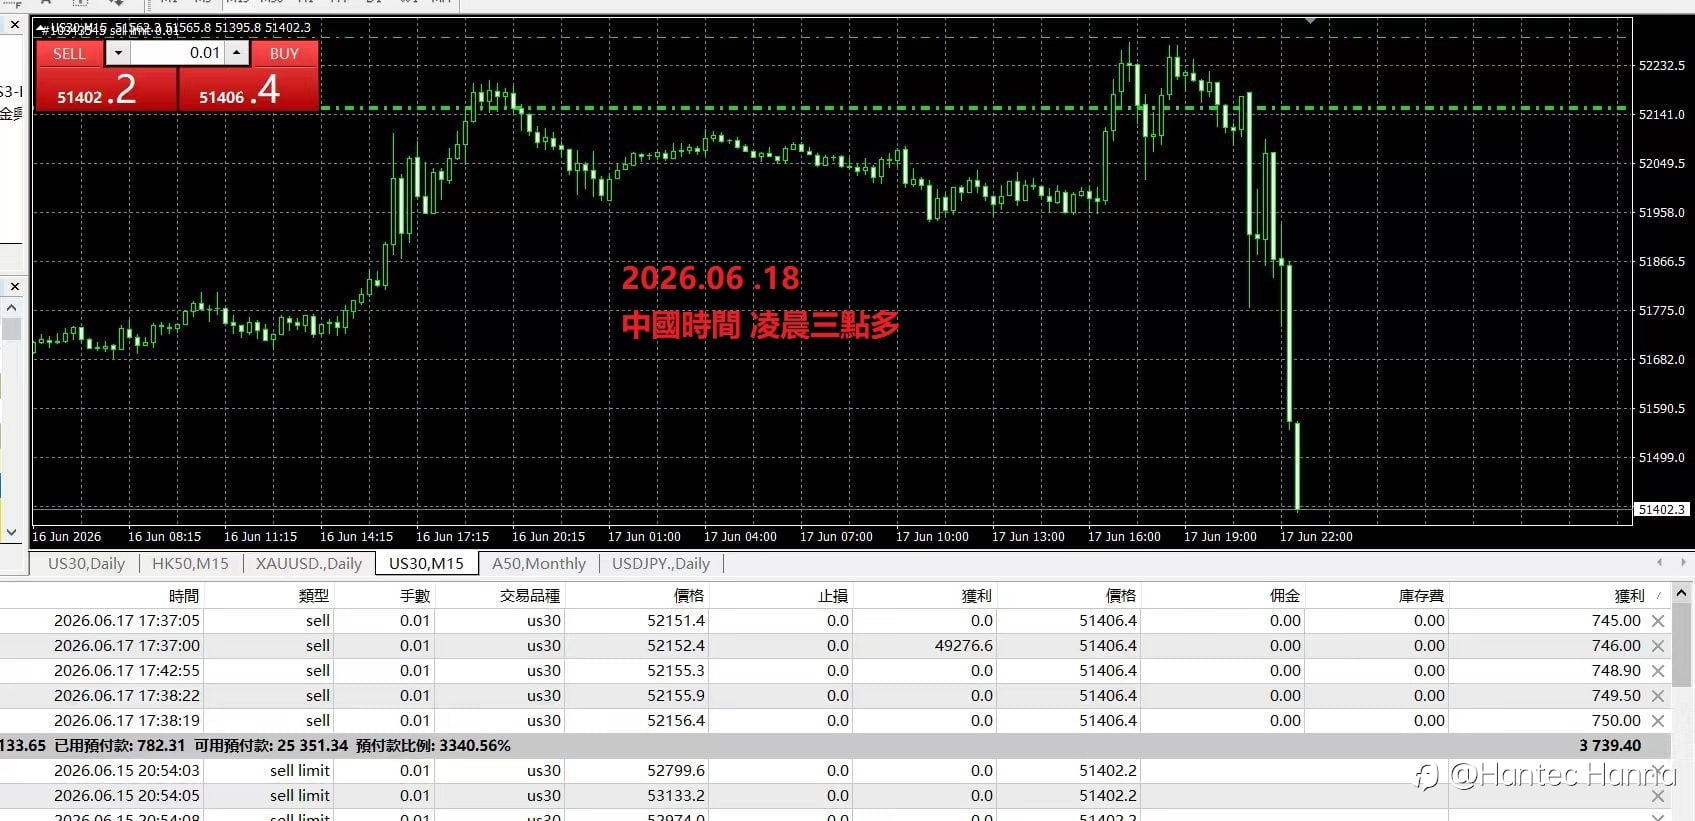The image size is (1695, 821).
Task: Open the XAUUSD.,Daily chart tab
Action: click(x=308, y=564)
